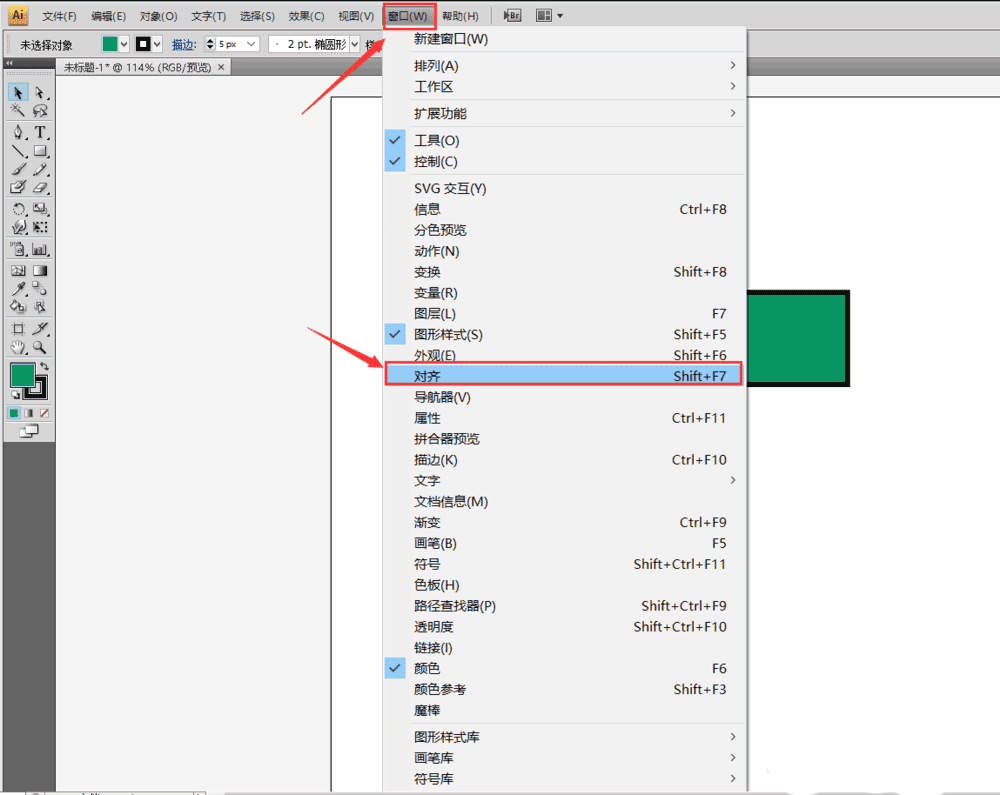Select the Paintbrush tool
Viewport: 1000px width, 795px height.
click(x=18, y=170)
